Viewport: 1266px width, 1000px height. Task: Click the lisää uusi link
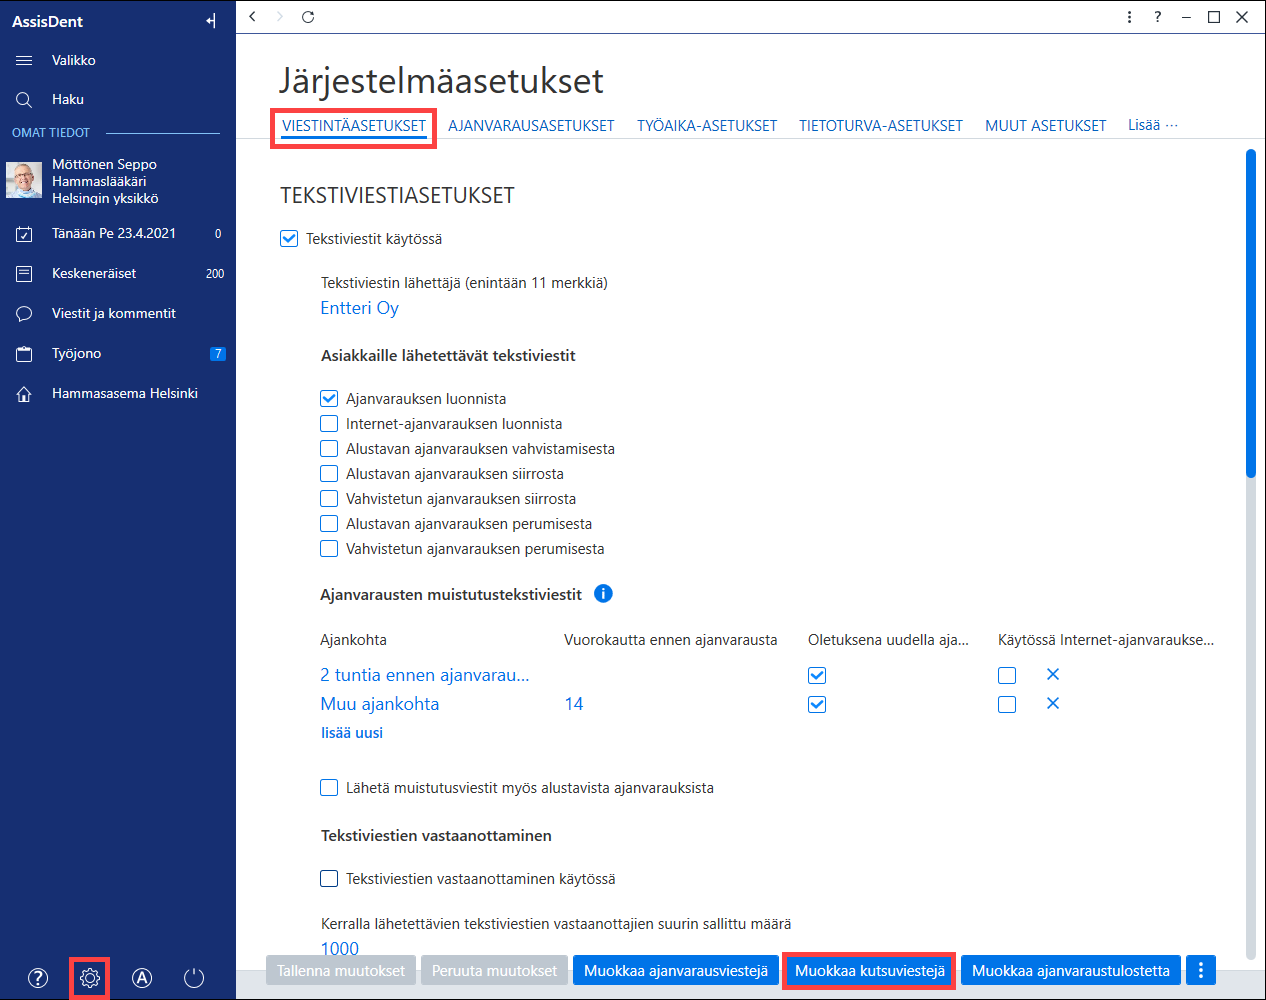(x=352, y=733)
